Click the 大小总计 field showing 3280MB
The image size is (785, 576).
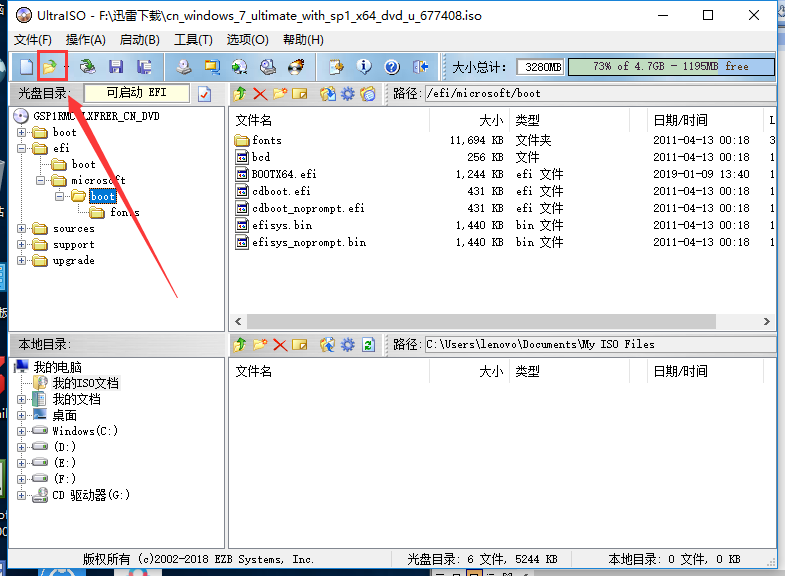click(x=540, y=67)
